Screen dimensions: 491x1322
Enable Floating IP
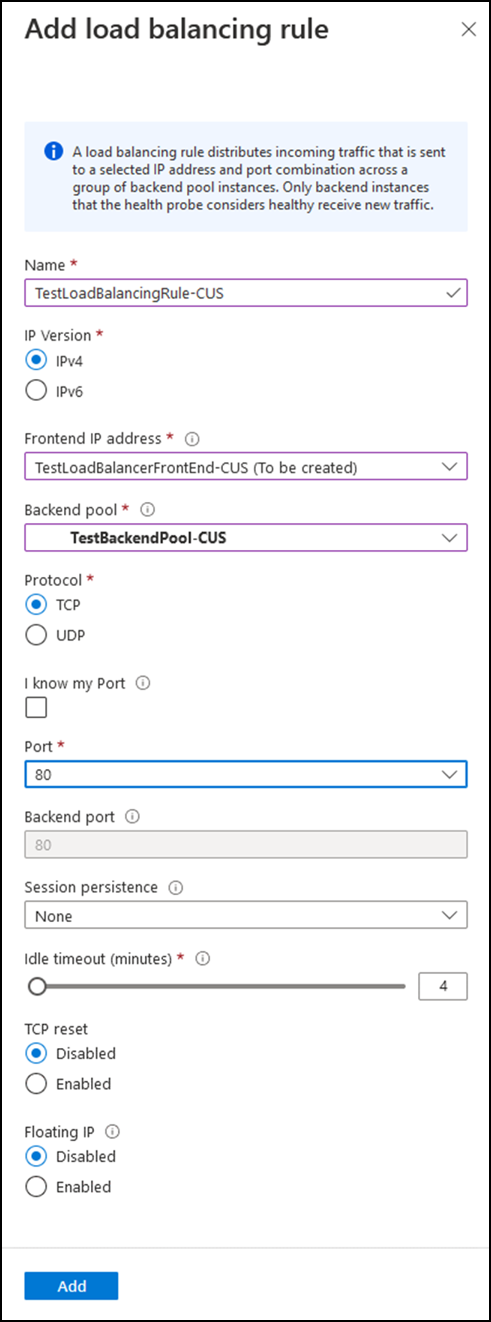(x=36, y=1187)
